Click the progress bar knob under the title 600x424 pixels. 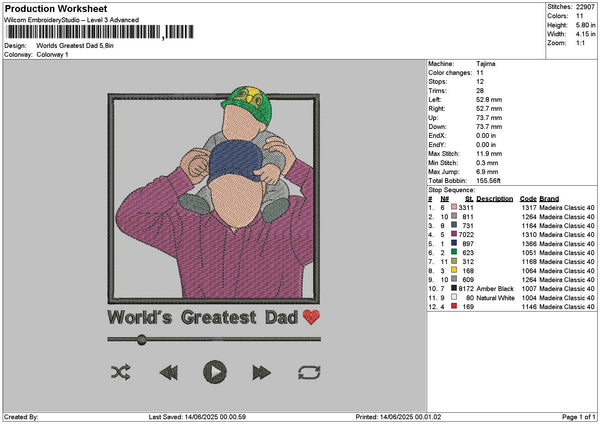(x=141, y=340)
